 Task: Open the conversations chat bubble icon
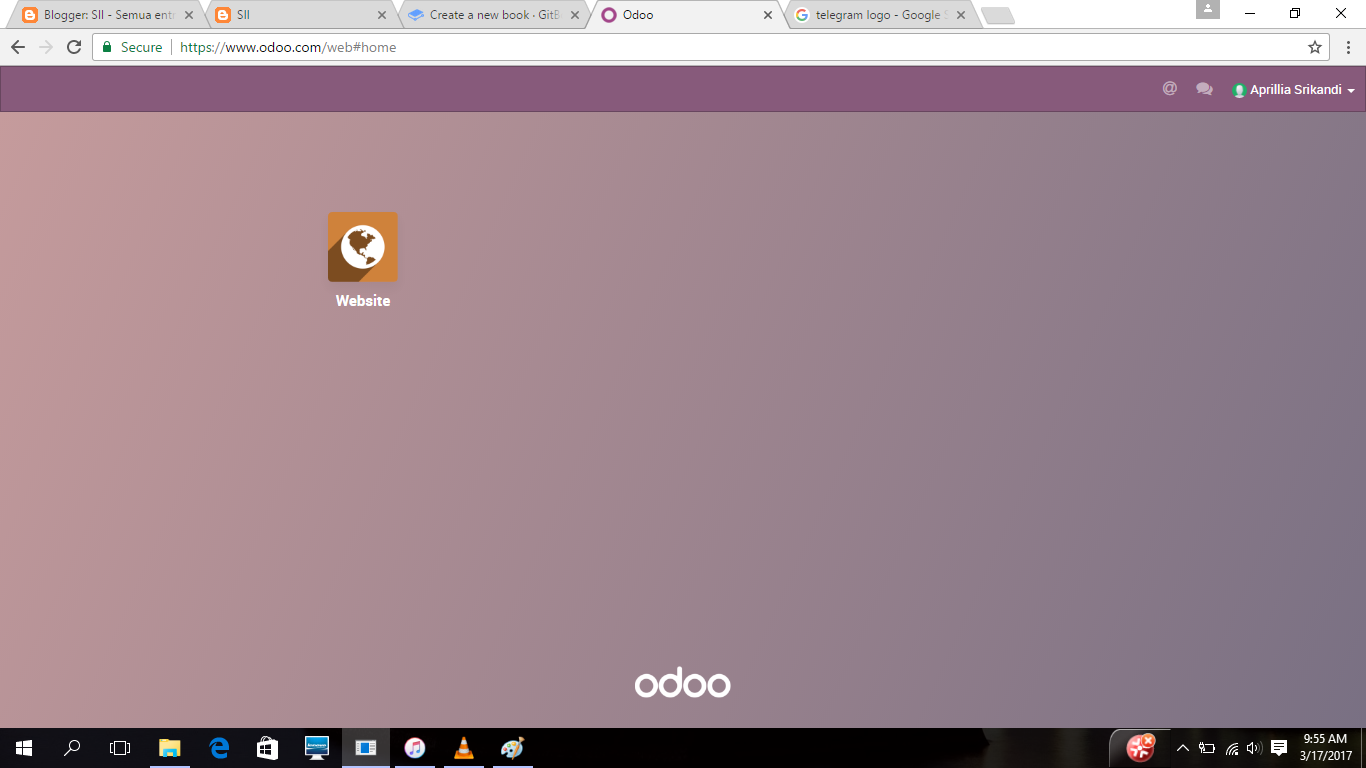click(1204, 89)
